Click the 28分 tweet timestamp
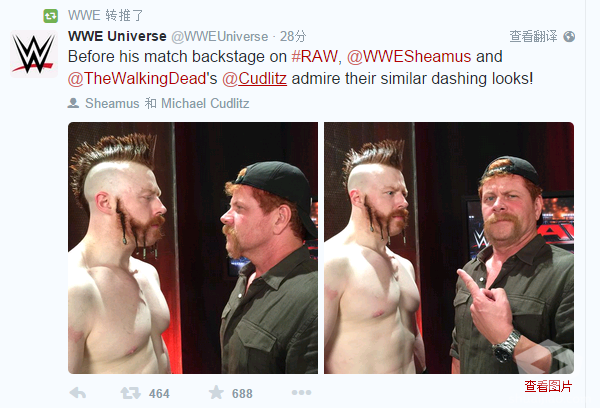Viewport: 600px width, 408px height. coord(293,36)
